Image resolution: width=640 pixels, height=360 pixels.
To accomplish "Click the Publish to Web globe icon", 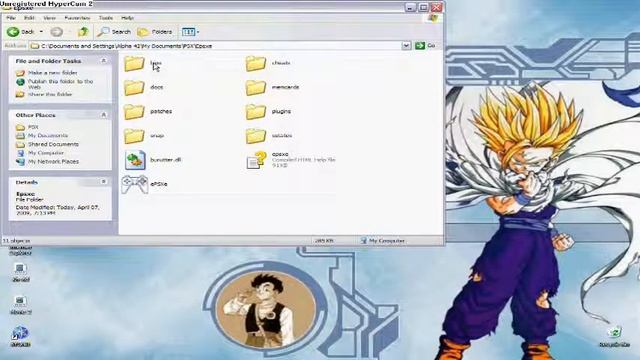I will tap(20, 82).
